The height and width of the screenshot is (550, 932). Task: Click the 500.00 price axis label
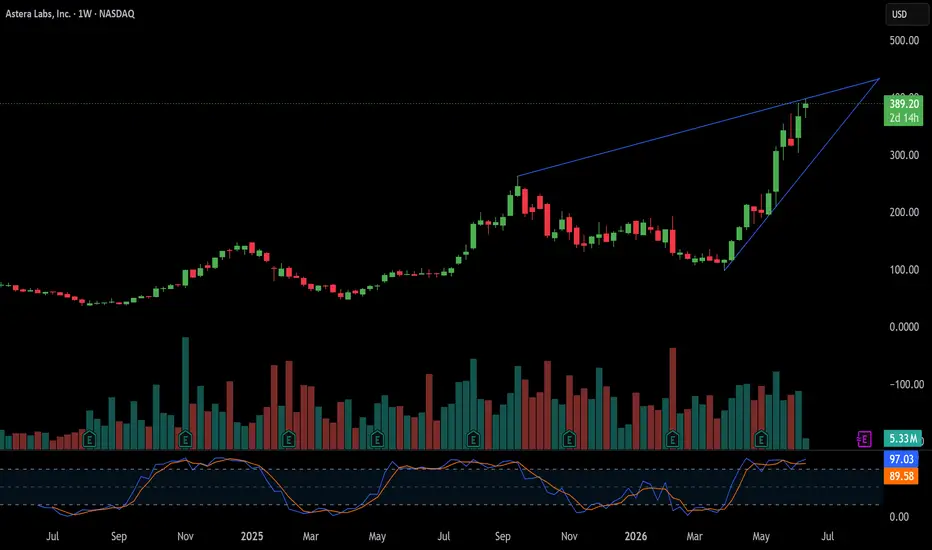point(904,40)
